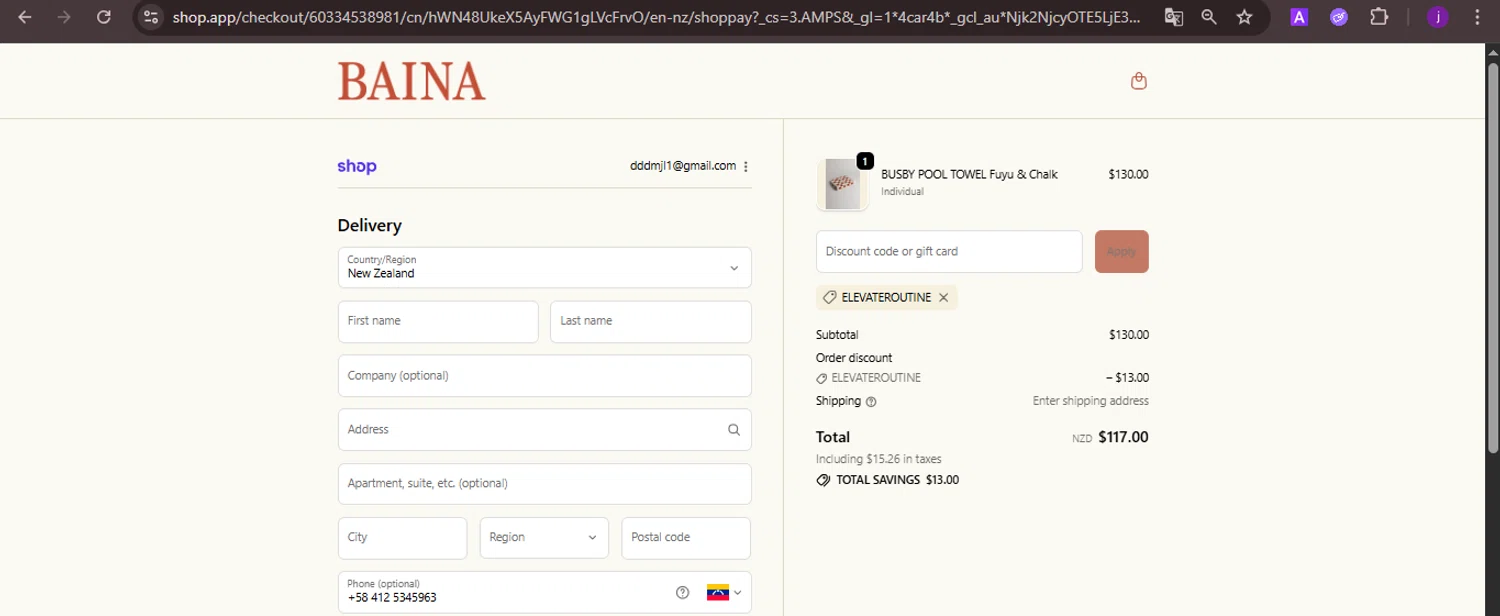
Task: Click the Discount code or gift card field
Action: (x=949, y=252)
